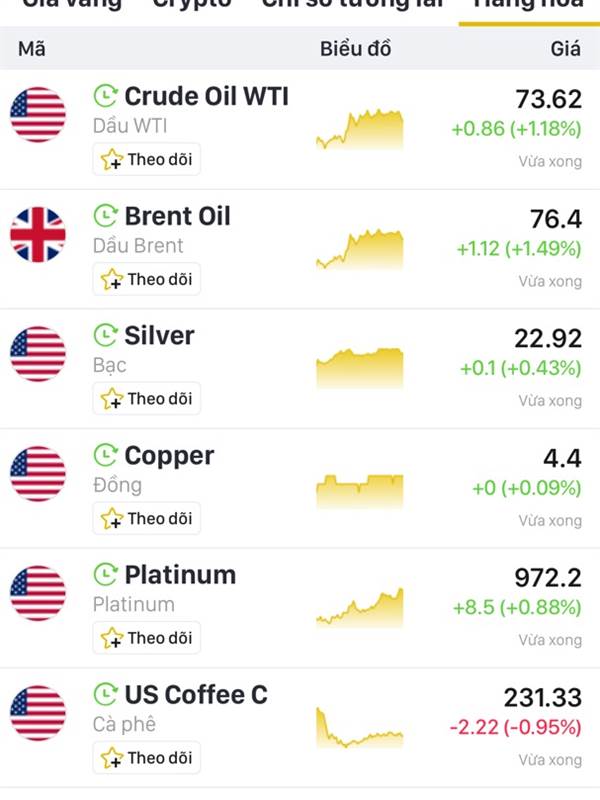The width and height of the screenshot is (600, 800).
Task: Switch to the Crypto tab
Action: 192,5
